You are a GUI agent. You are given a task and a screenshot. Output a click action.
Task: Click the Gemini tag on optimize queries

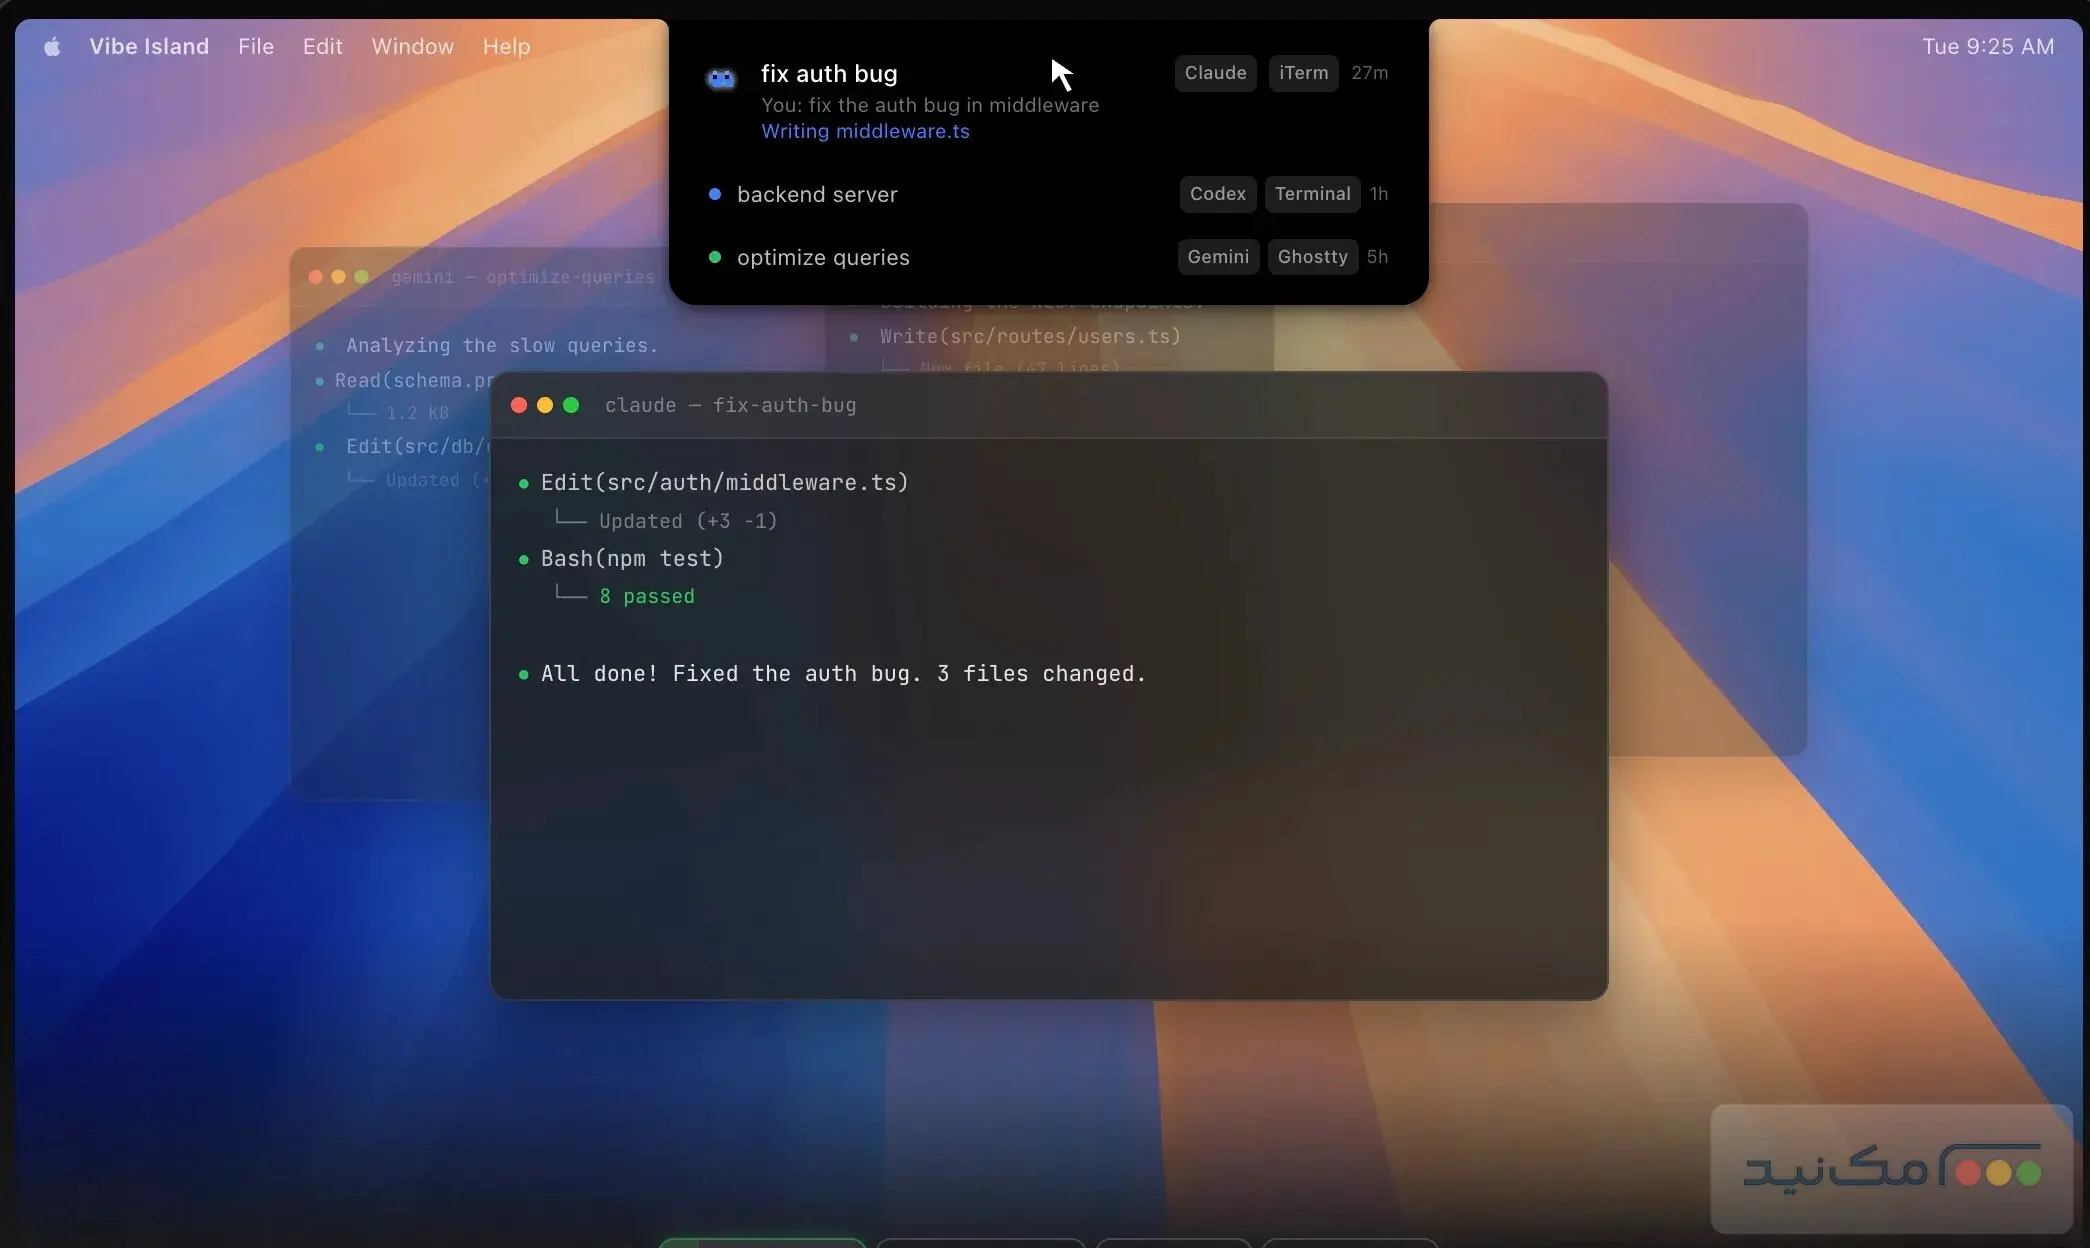tap(1218, 257)
